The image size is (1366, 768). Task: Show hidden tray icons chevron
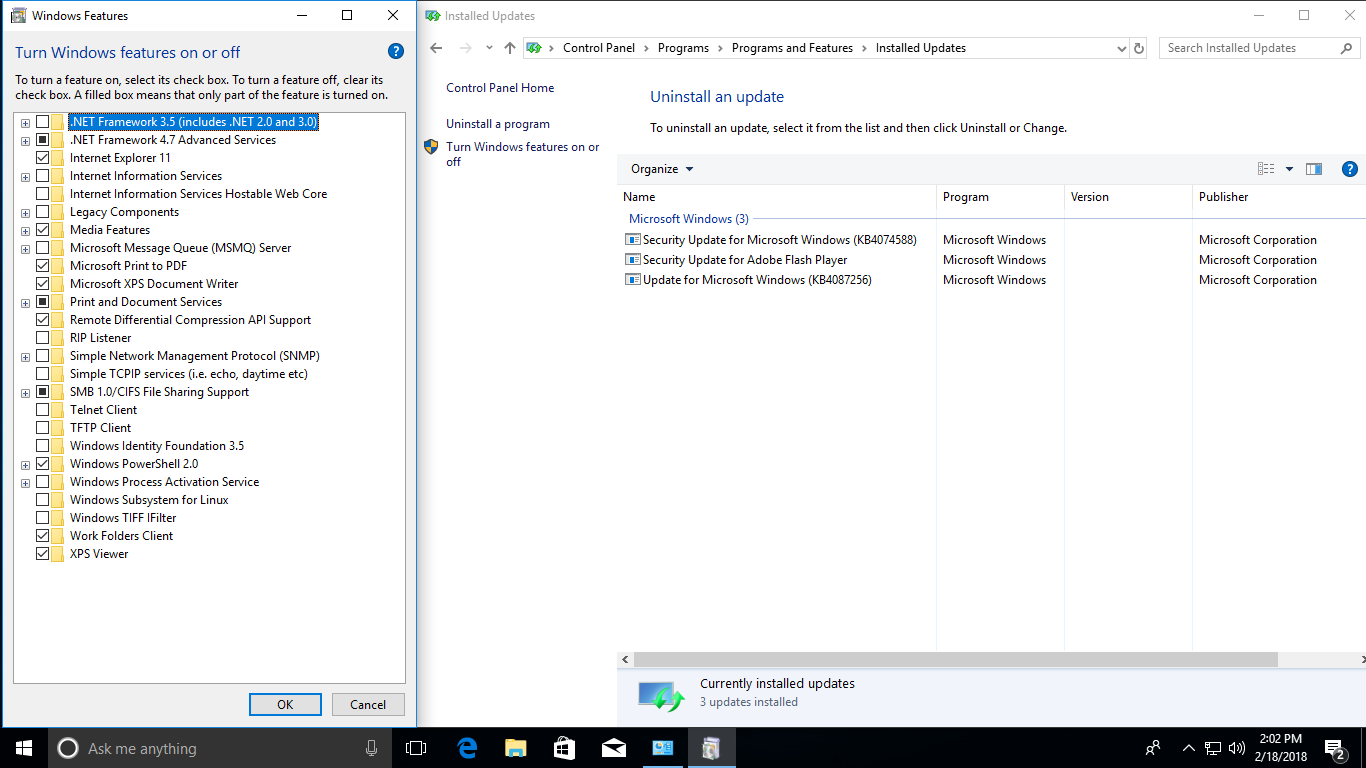point(1189,748)
